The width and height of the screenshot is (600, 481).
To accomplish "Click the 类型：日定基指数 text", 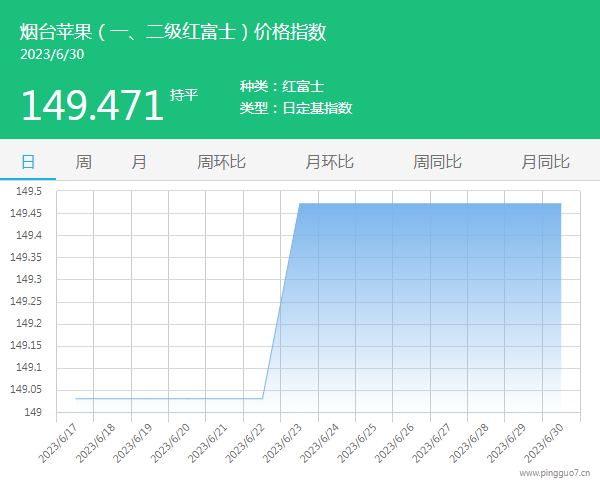I will [296, 108].
